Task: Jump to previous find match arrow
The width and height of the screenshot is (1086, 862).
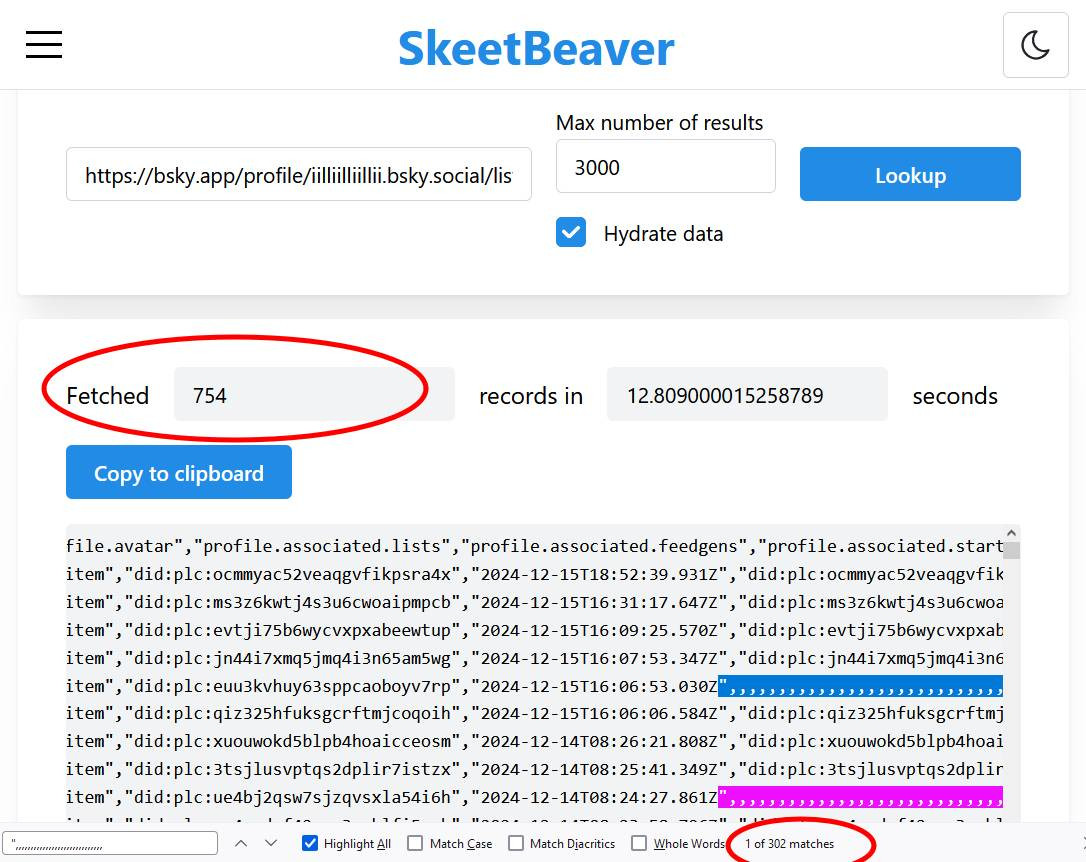Action: (x=241, y=843)
